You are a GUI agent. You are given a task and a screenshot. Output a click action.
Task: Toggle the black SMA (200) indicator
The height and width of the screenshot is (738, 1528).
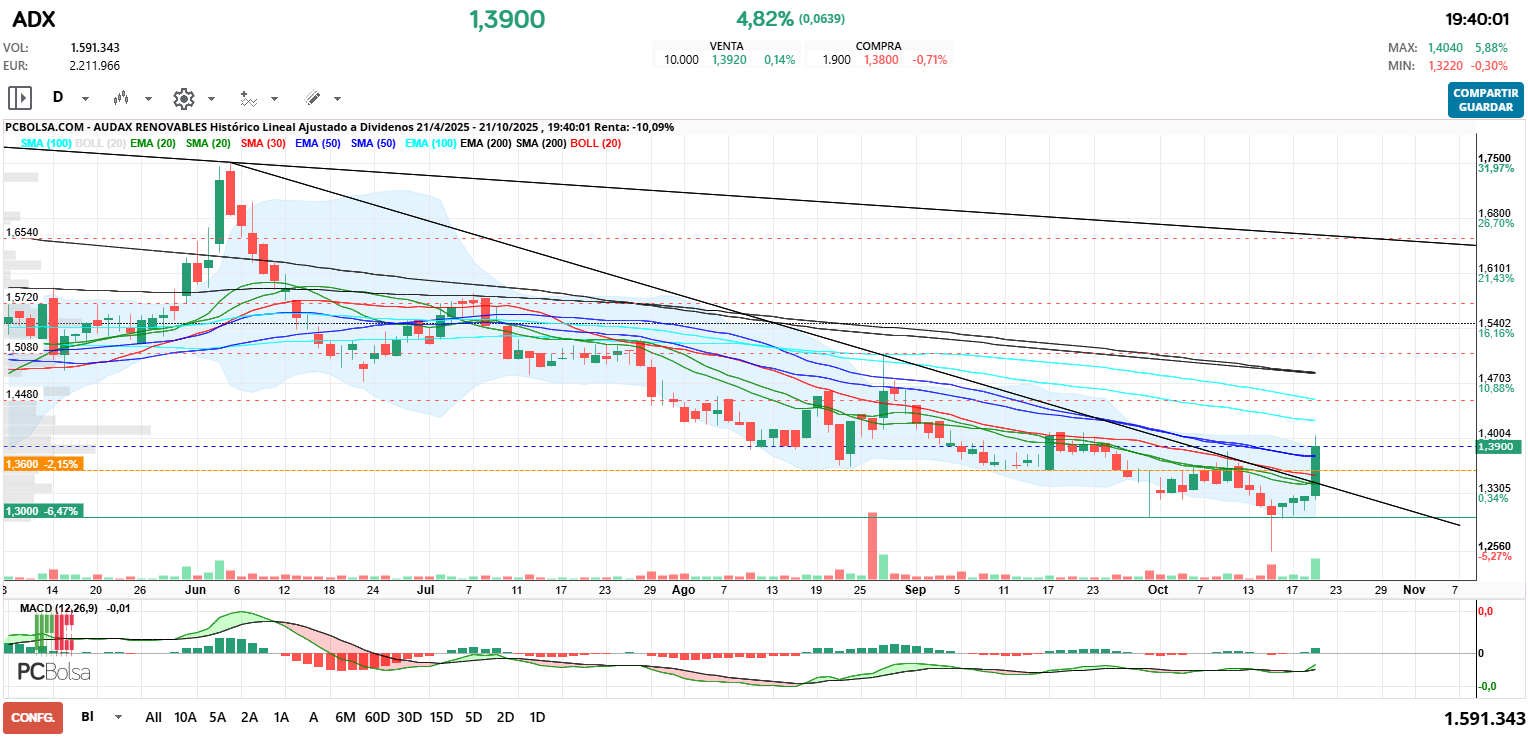coord(541,144)
